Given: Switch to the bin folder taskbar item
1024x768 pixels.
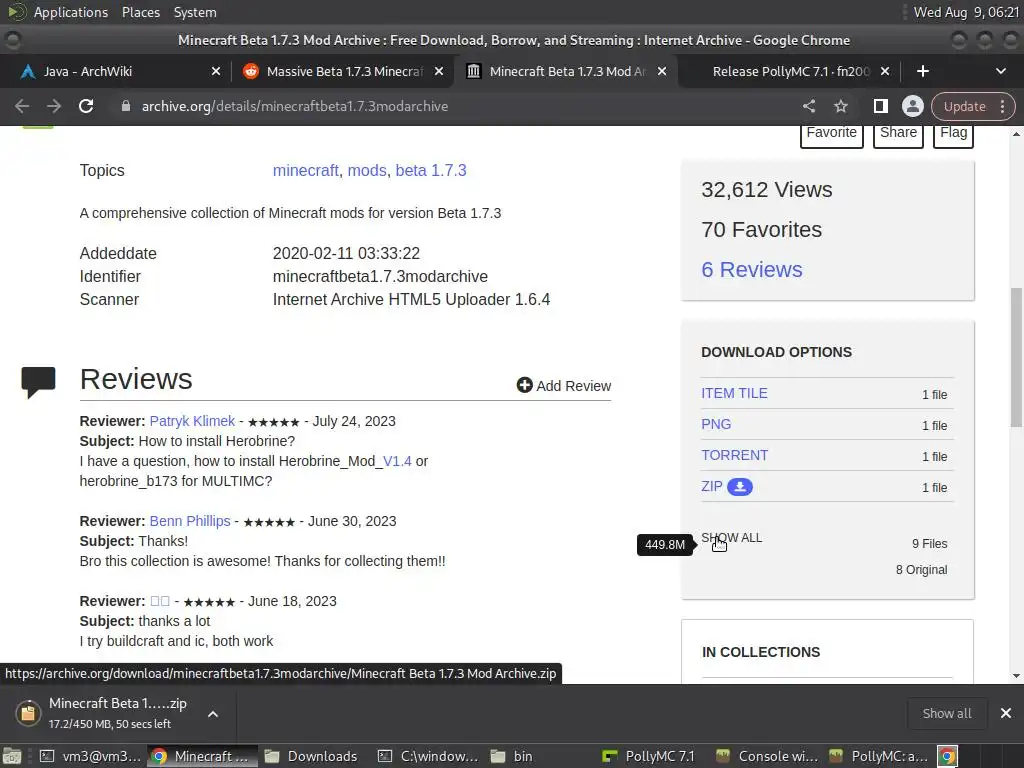Looking at the screenshot, I should (x=512, y=756).
